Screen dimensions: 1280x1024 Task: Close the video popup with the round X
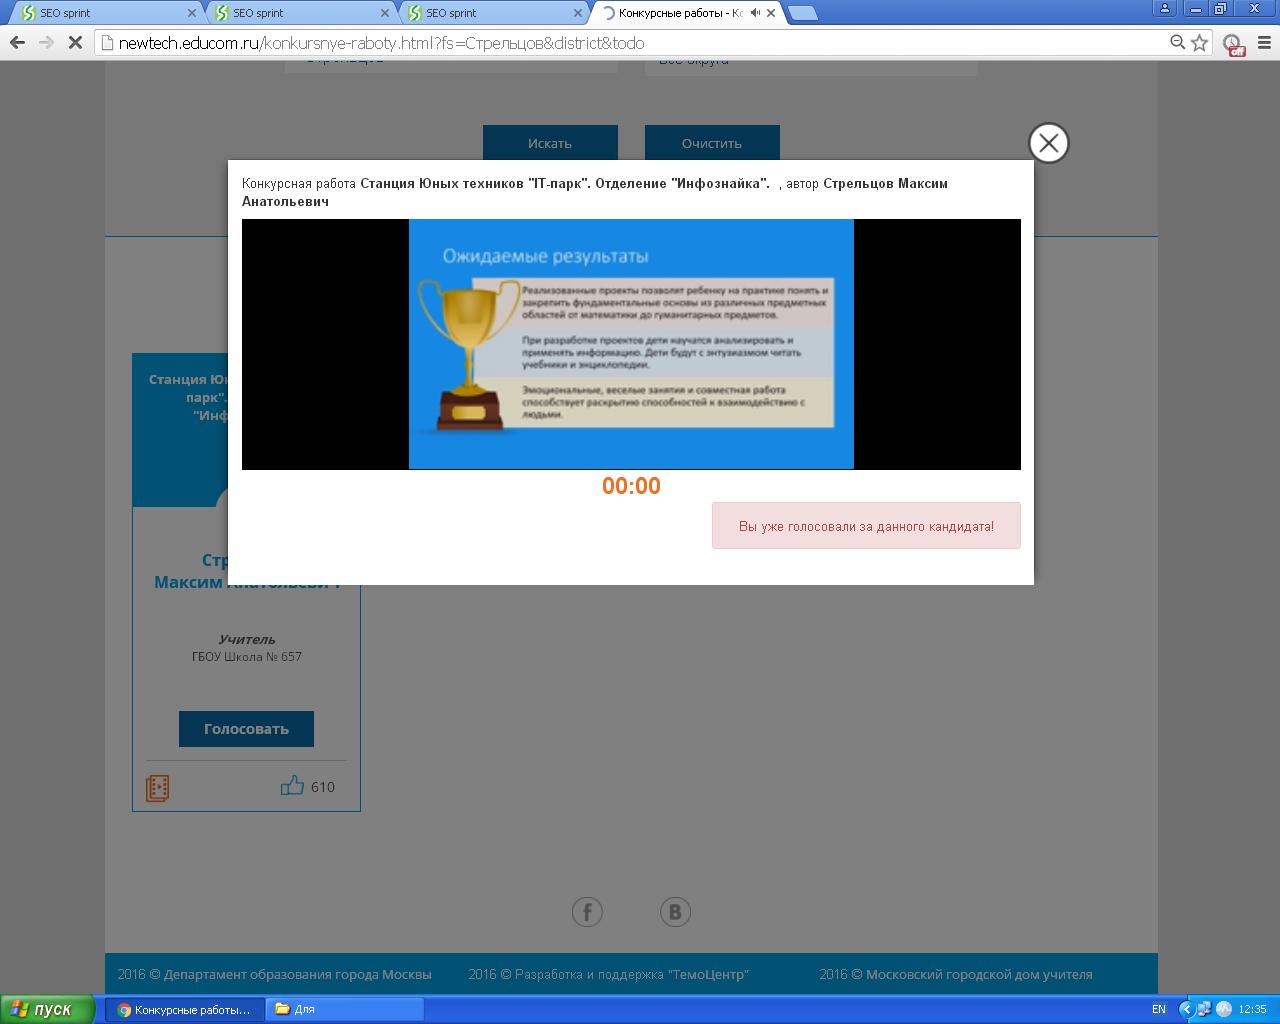click(1049, 143)
